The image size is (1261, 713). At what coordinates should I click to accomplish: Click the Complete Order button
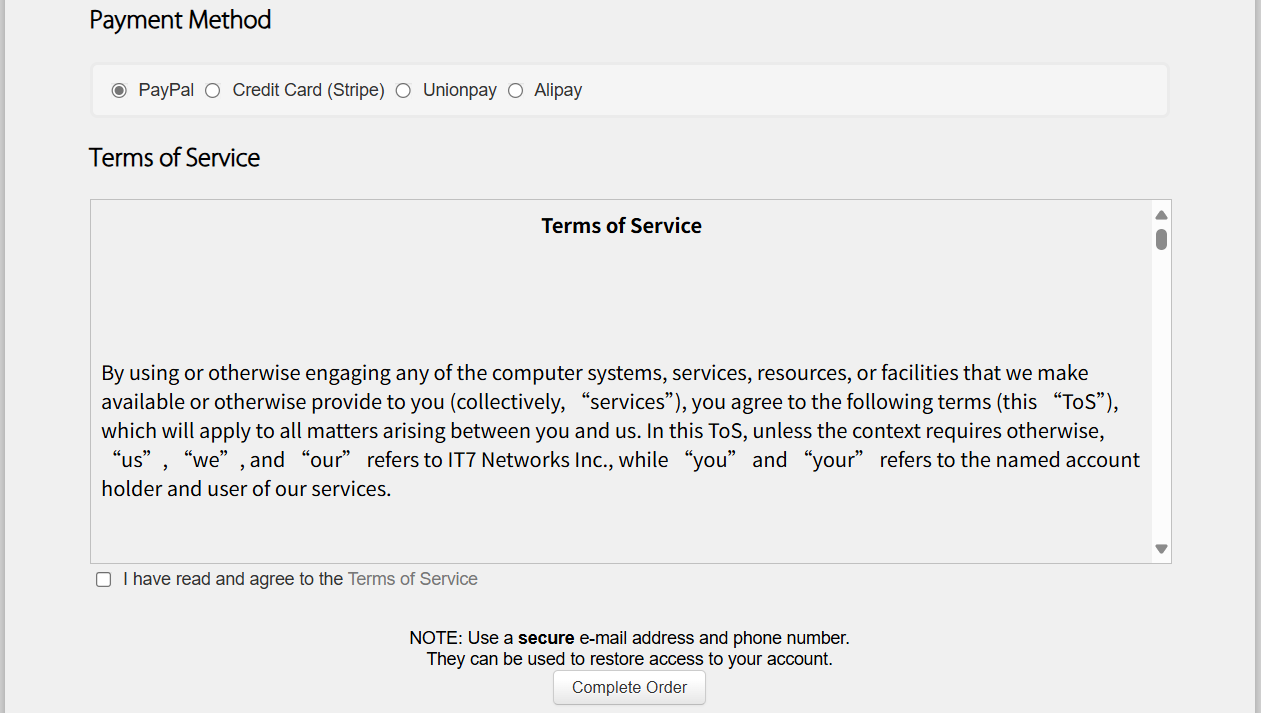[629, 688]
